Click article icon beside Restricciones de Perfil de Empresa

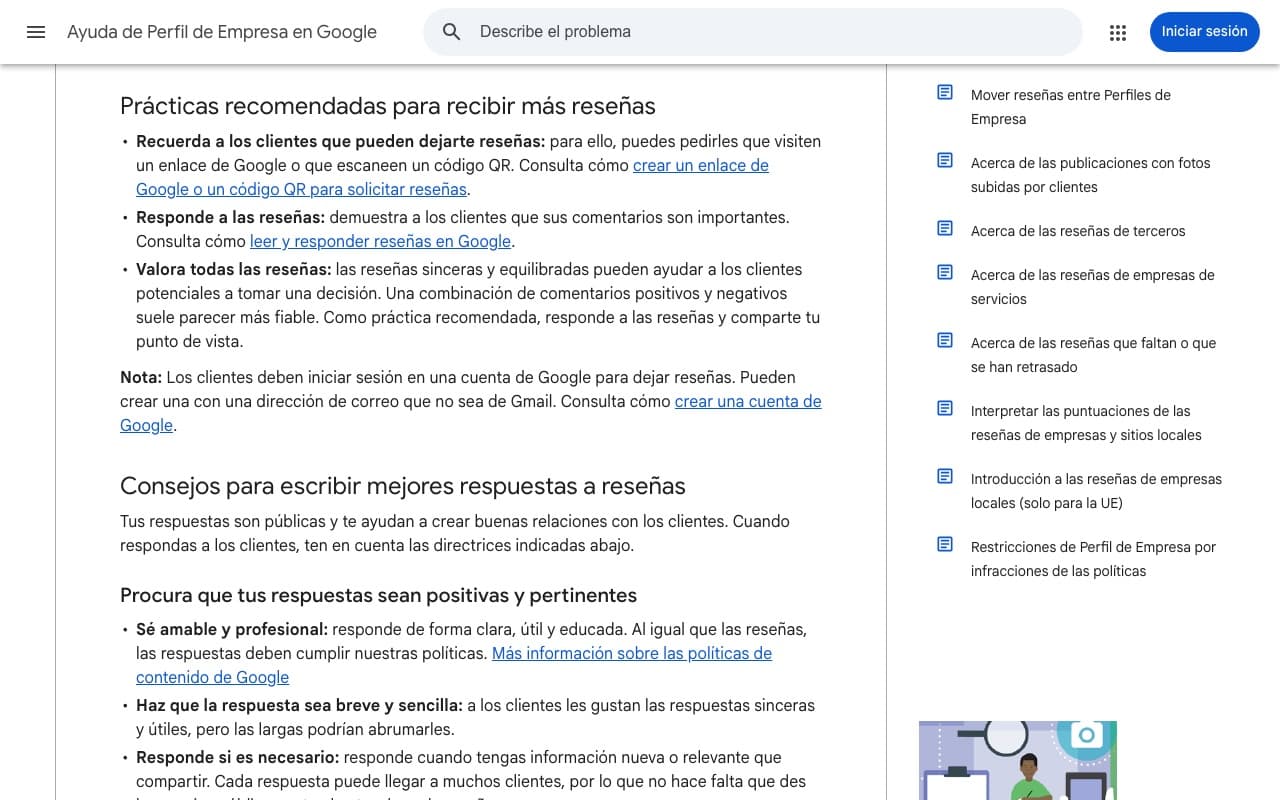click(x=945, y=544)
